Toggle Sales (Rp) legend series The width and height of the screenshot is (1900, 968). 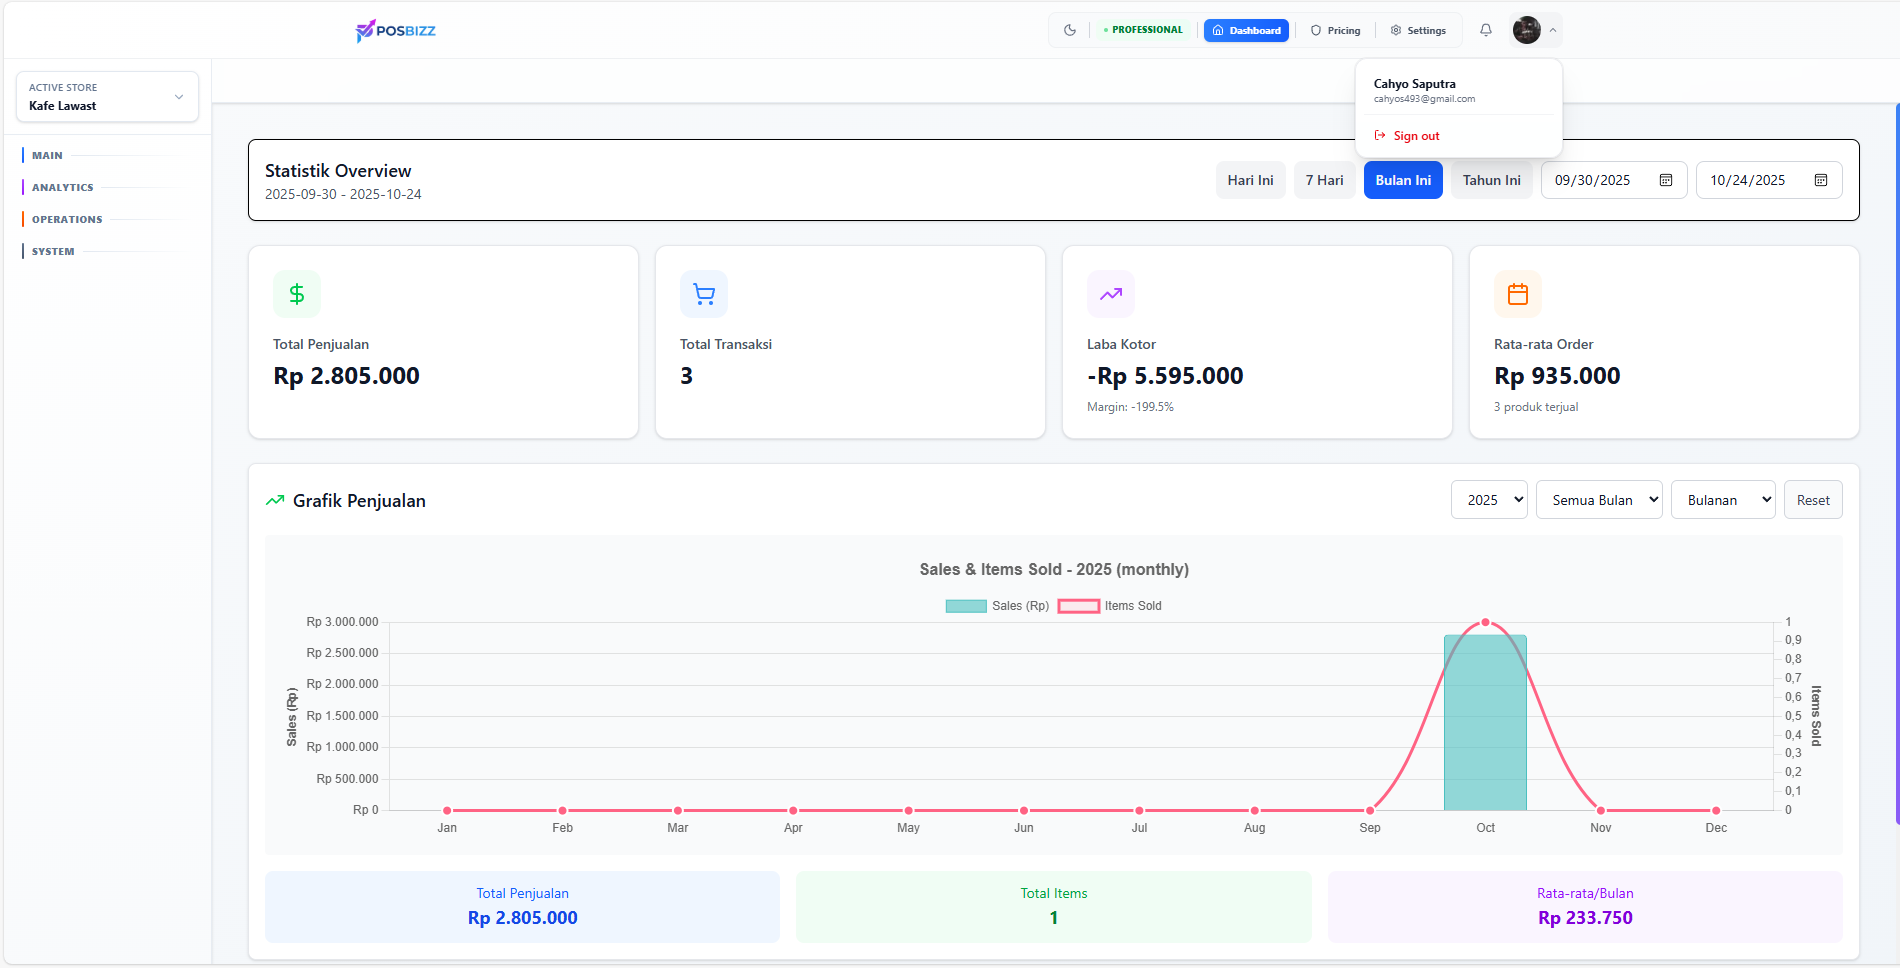tap(997, 606)
